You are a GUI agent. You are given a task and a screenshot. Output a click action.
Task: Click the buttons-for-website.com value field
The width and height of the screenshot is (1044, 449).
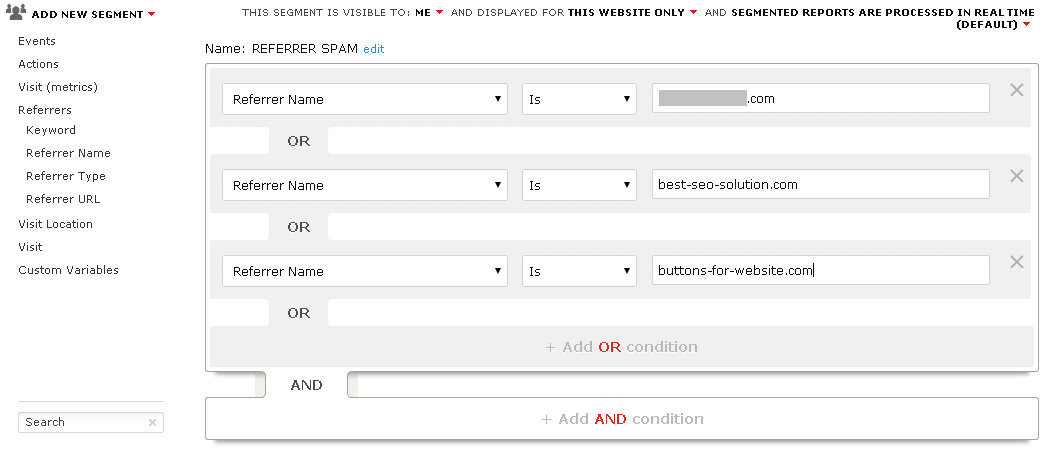(820, 271)
